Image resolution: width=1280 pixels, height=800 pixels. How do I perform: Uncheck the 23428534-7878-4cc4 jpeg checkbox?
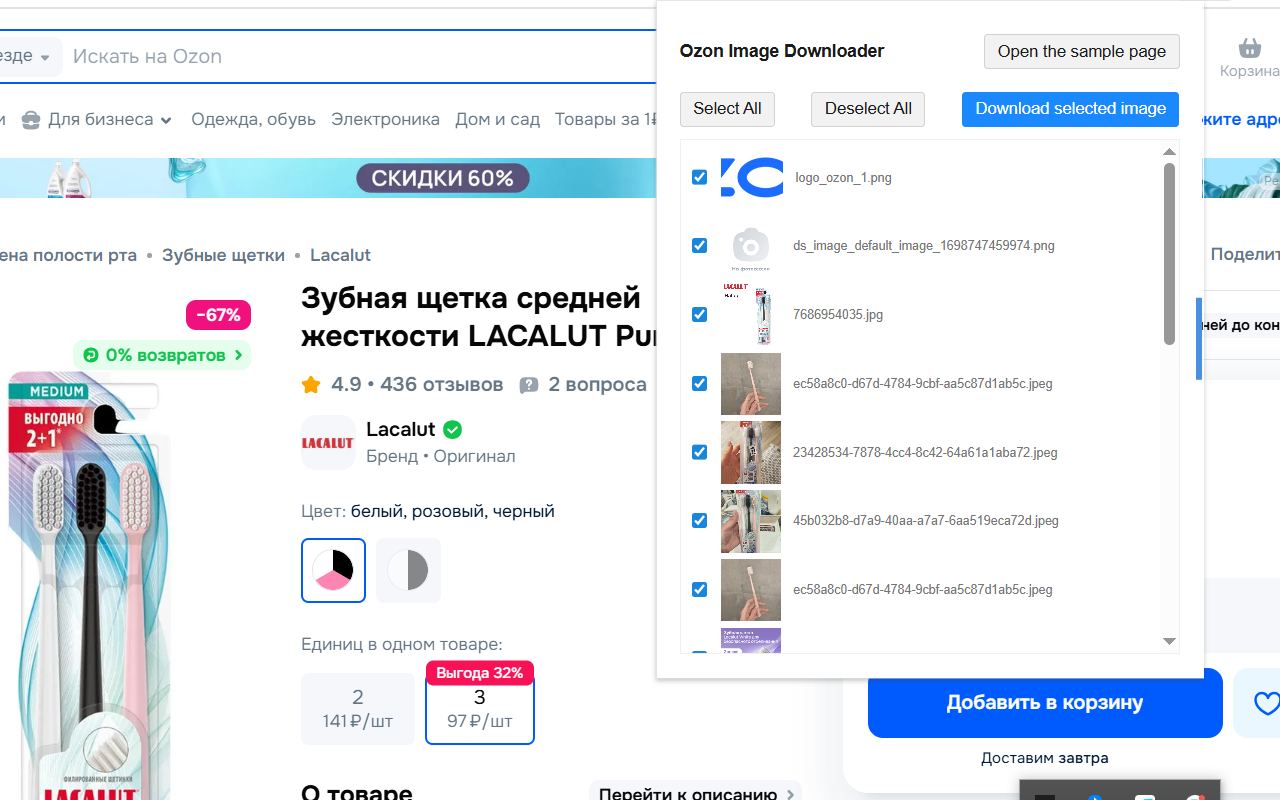point(700,452)
